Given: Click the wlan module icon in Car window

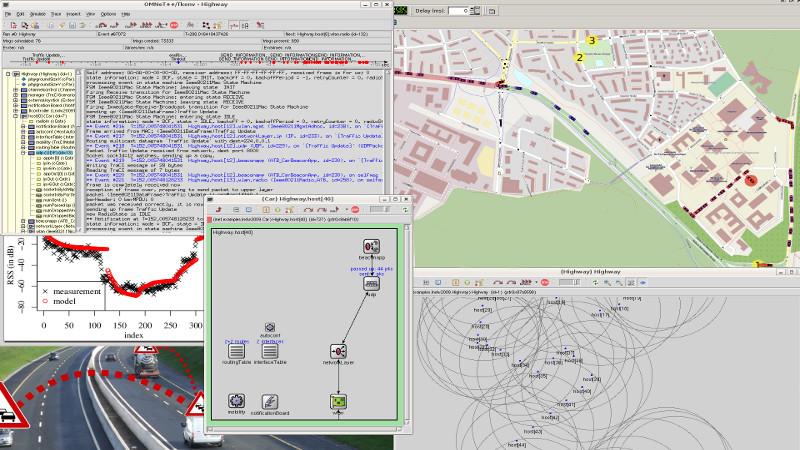Looking at the screenshot, I should coord(338,402).
